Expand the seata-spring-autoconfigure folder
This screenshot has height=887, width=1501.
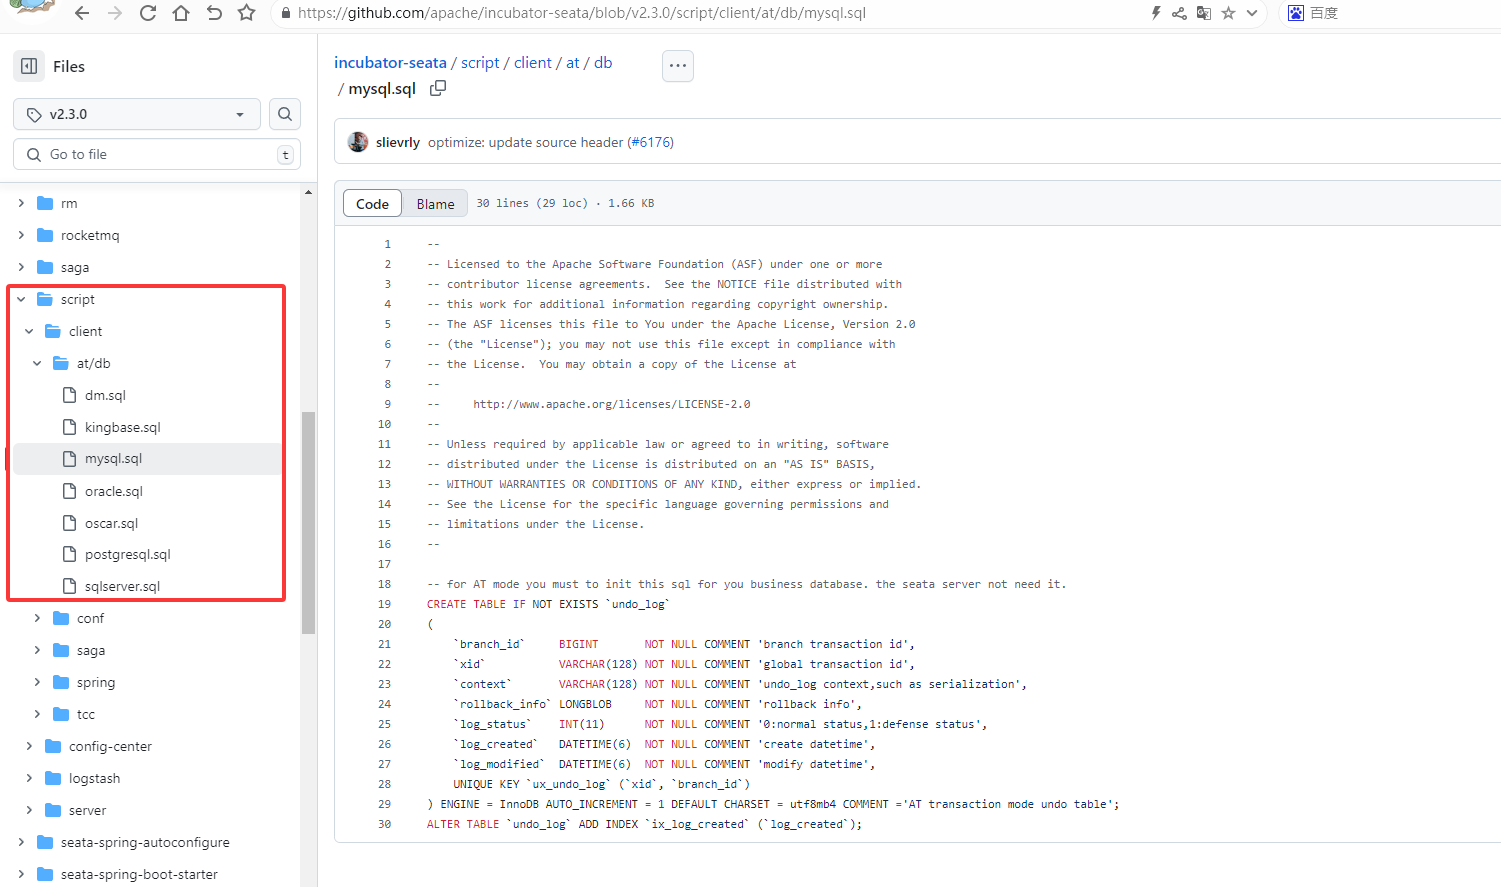tap(21, 842)
